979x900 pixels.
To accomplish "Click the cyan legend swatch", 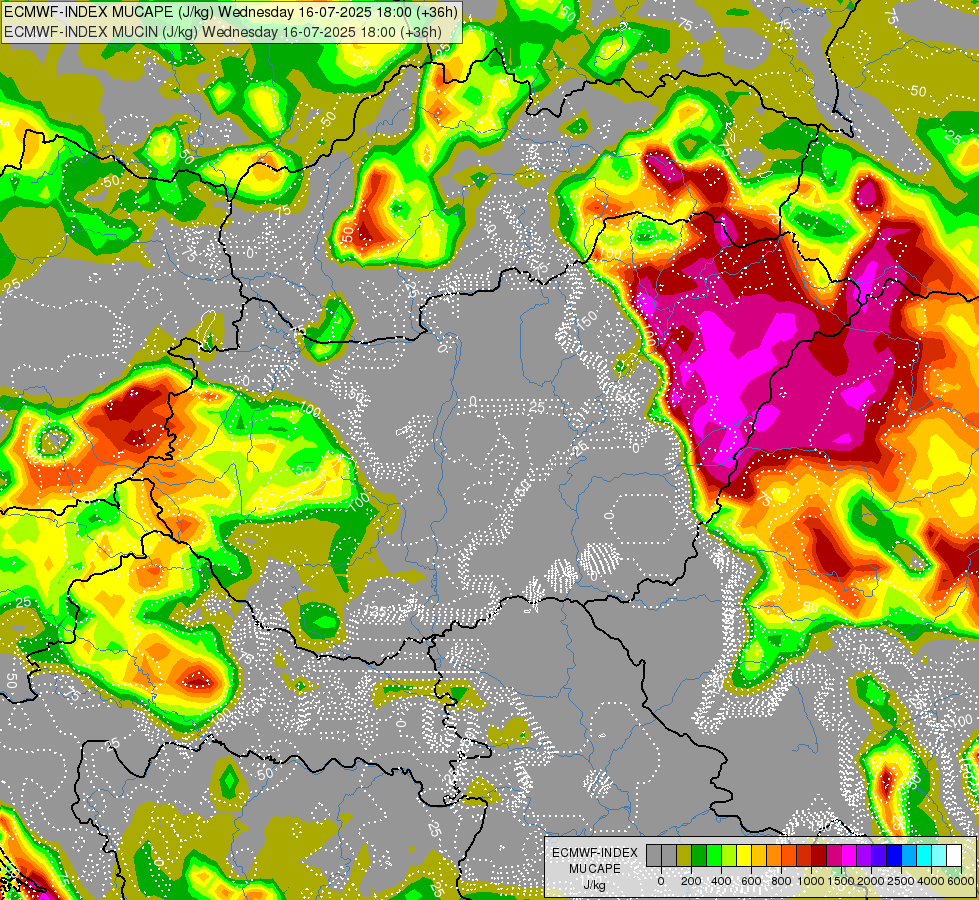I will coord(925,855).
